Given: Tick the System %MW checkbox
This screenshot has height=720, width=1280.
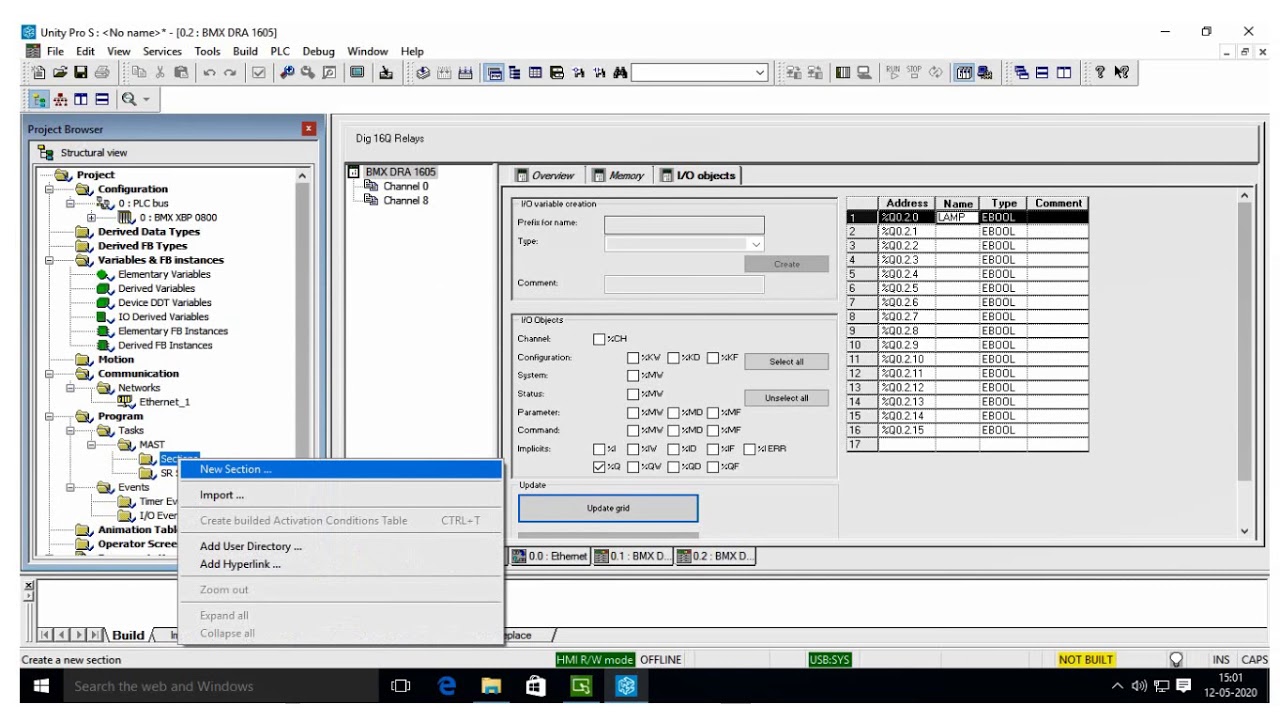Looking at the screenshot, I should pyautogui.click(x=633, y=376).
